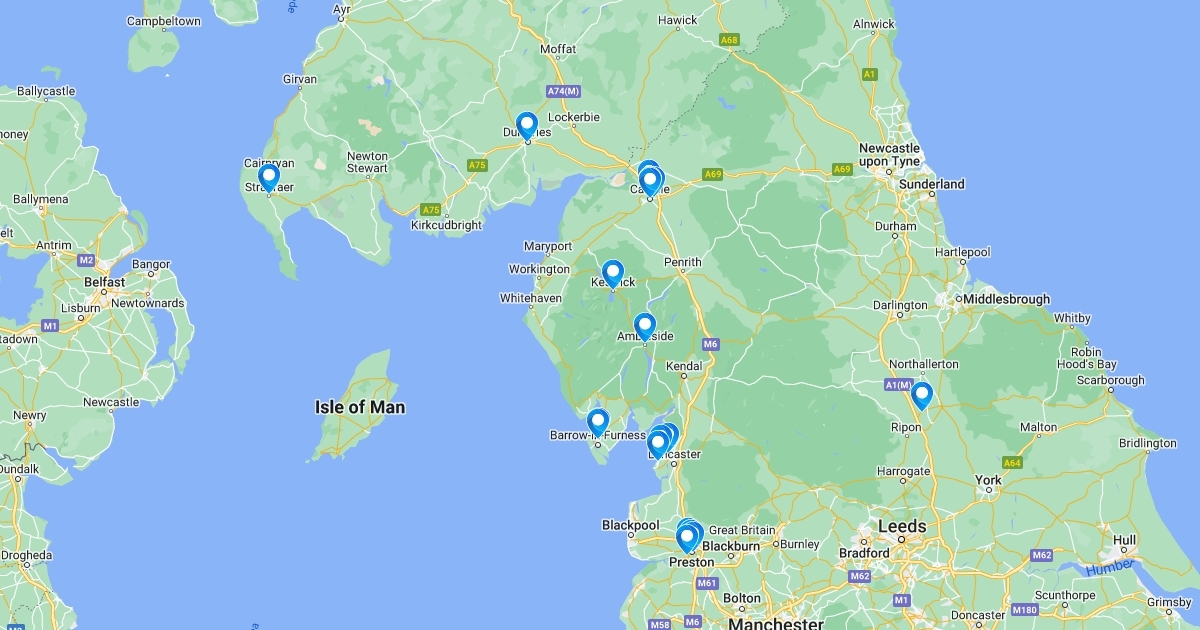Click the M62 shield near Hull
The width and height of the screenshot is (1200, 630).
point(1042,554)
